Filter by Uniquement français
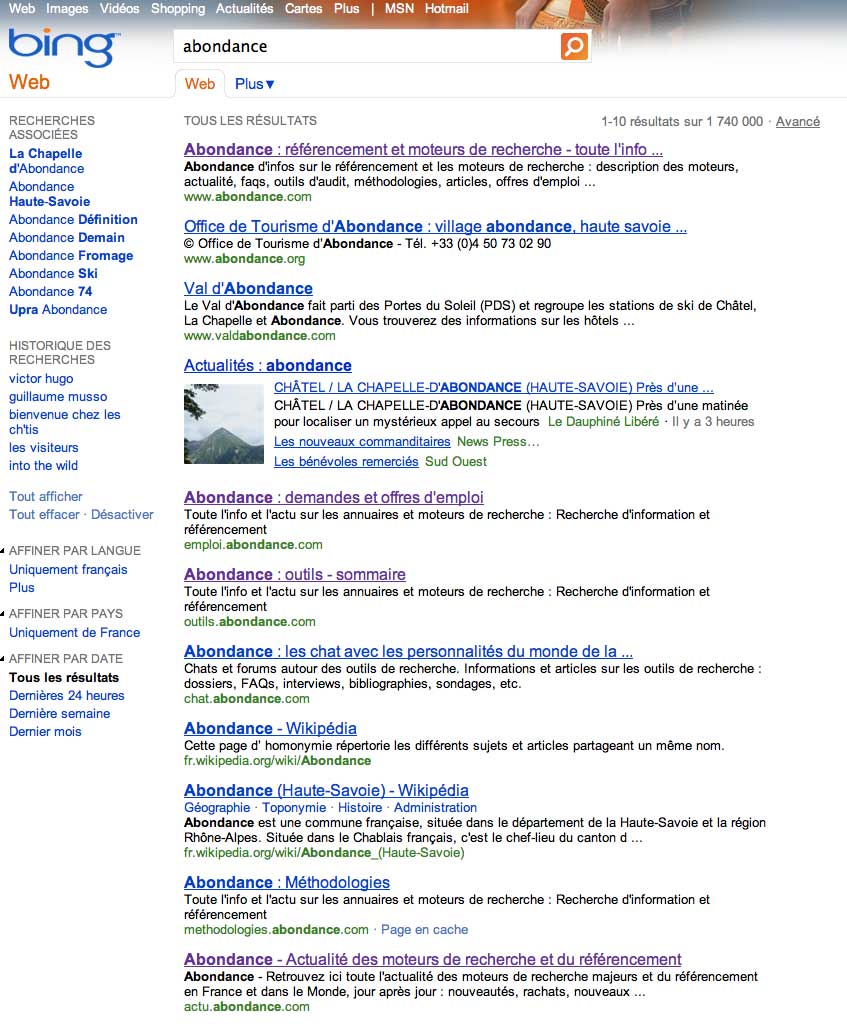Viewport: 847px width, 1027px height. coord(68,570)
